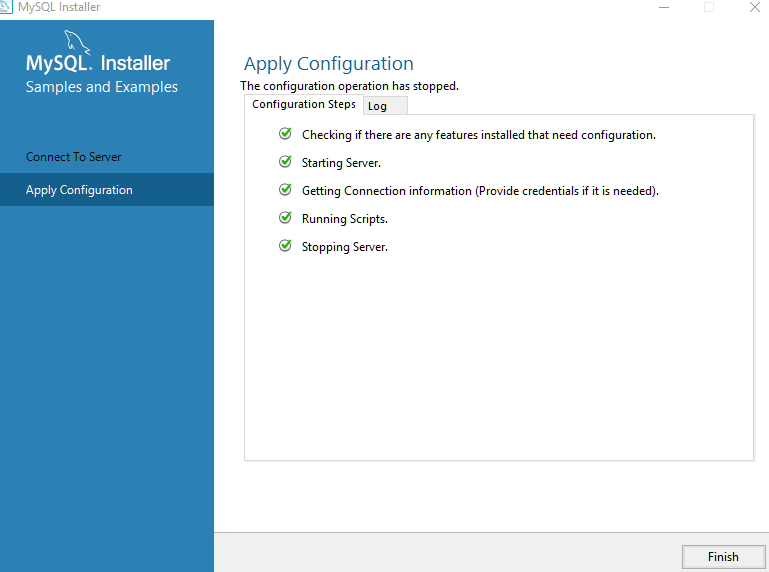Click the green checkmark beside Starting Server
Image resolution: width=769 pixels, height=572 pixels.
click(x=285, y=162)
